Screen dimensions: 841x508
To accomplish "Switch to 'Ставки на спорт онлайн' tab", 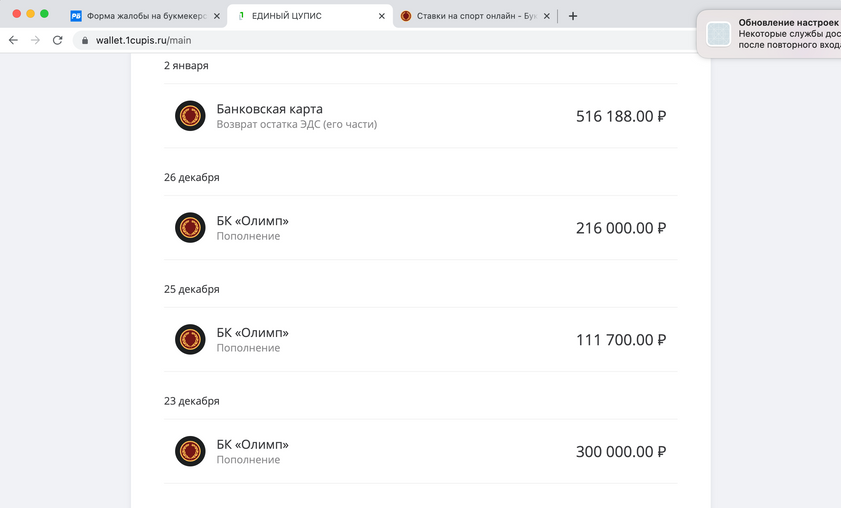I will tap(475, 16).
